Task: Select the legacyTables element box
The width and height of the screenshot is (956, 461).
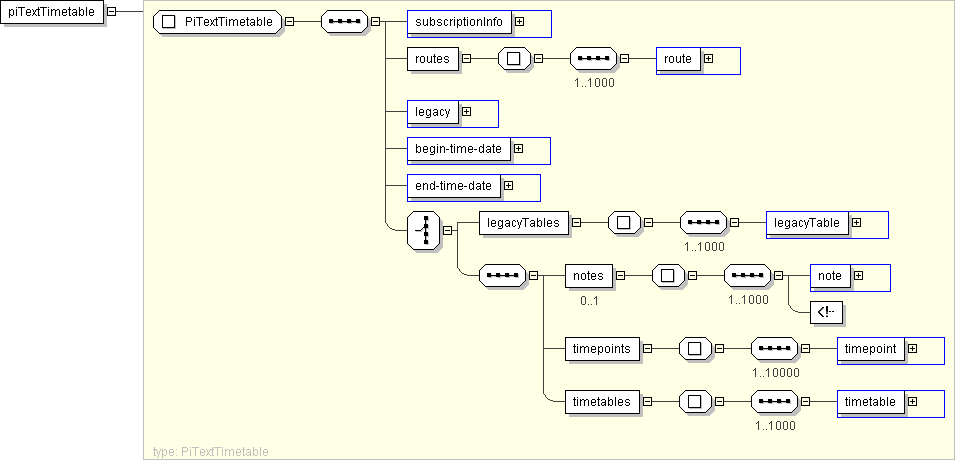Action: (524, 223)
